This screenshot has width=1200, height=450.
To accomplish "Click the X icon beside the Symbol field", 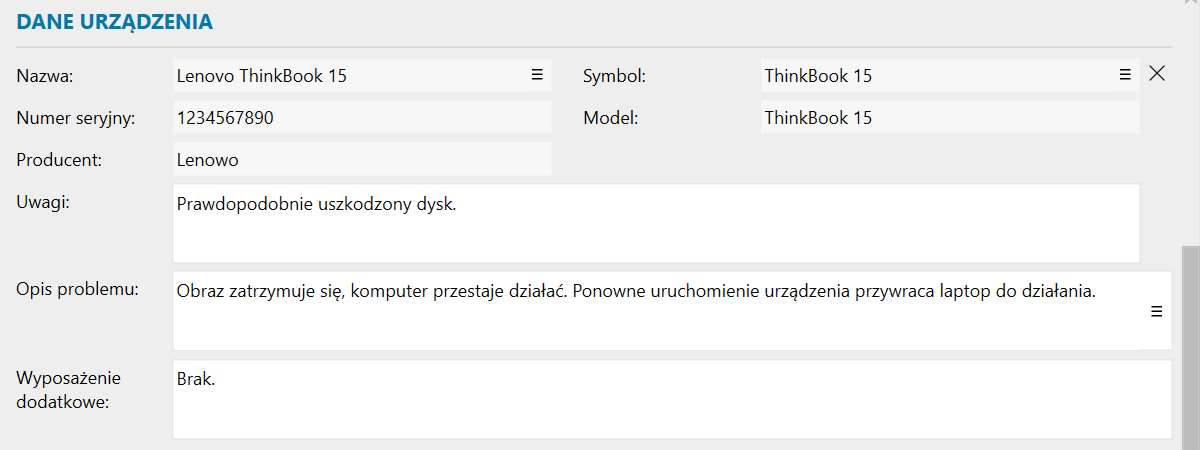I will pyautogui.click(x=1157, y=74).
